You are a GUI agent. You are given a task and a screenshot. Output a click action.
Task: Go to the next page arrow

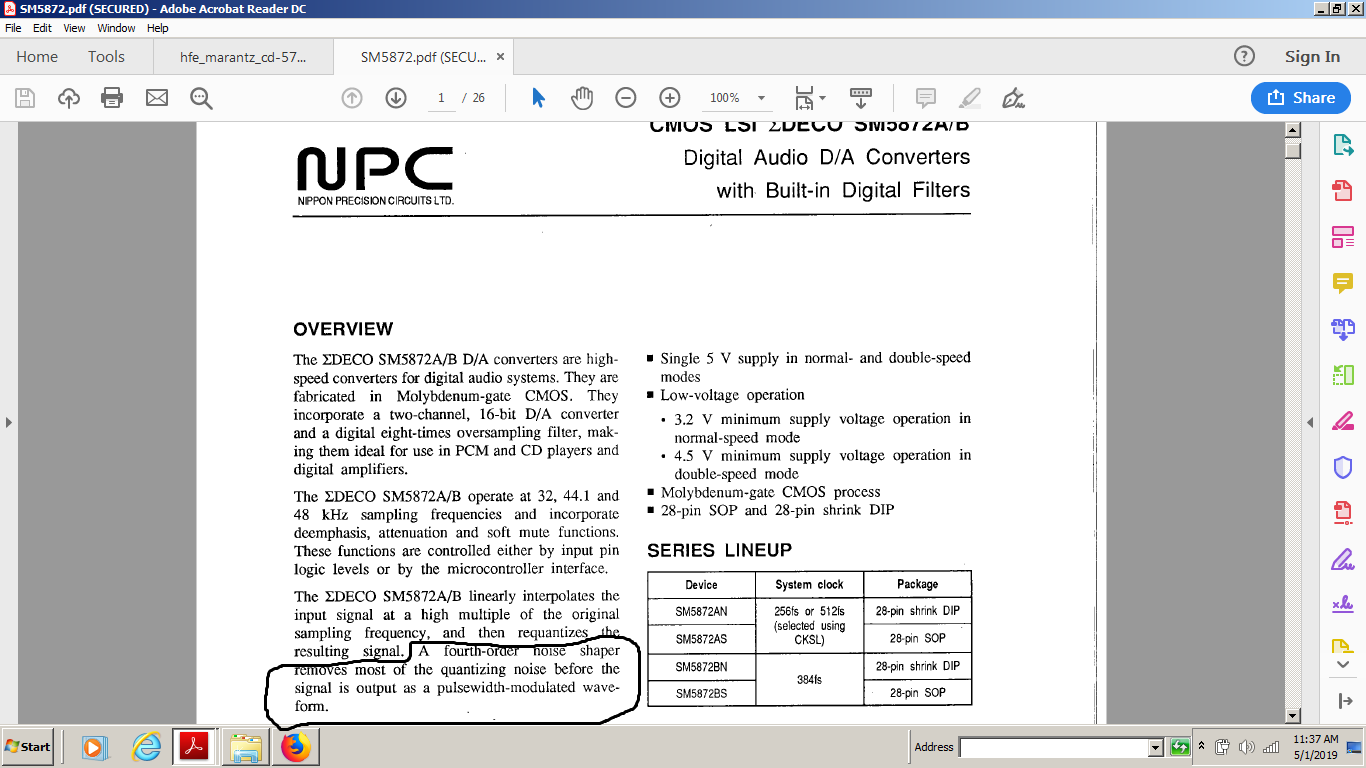point(396,98)
